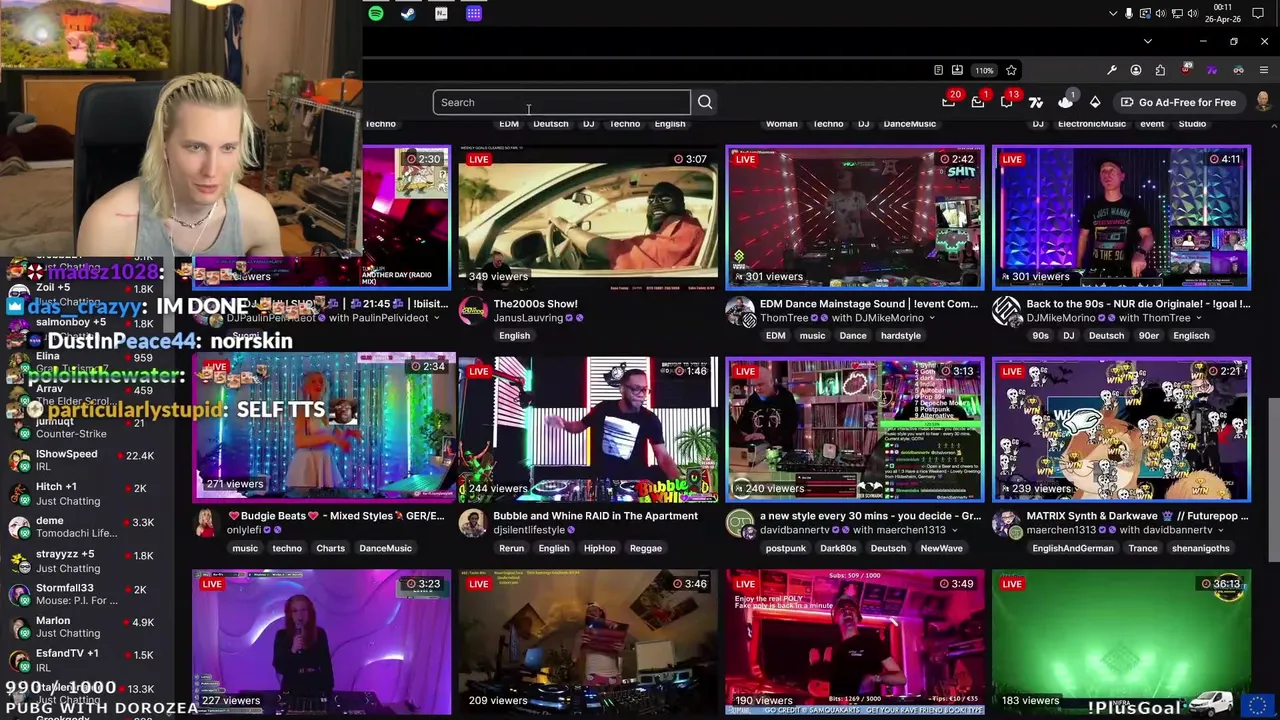Click the page vertical scrollbar
This screenshot has width=1280, height=720.
[1273, 480]
